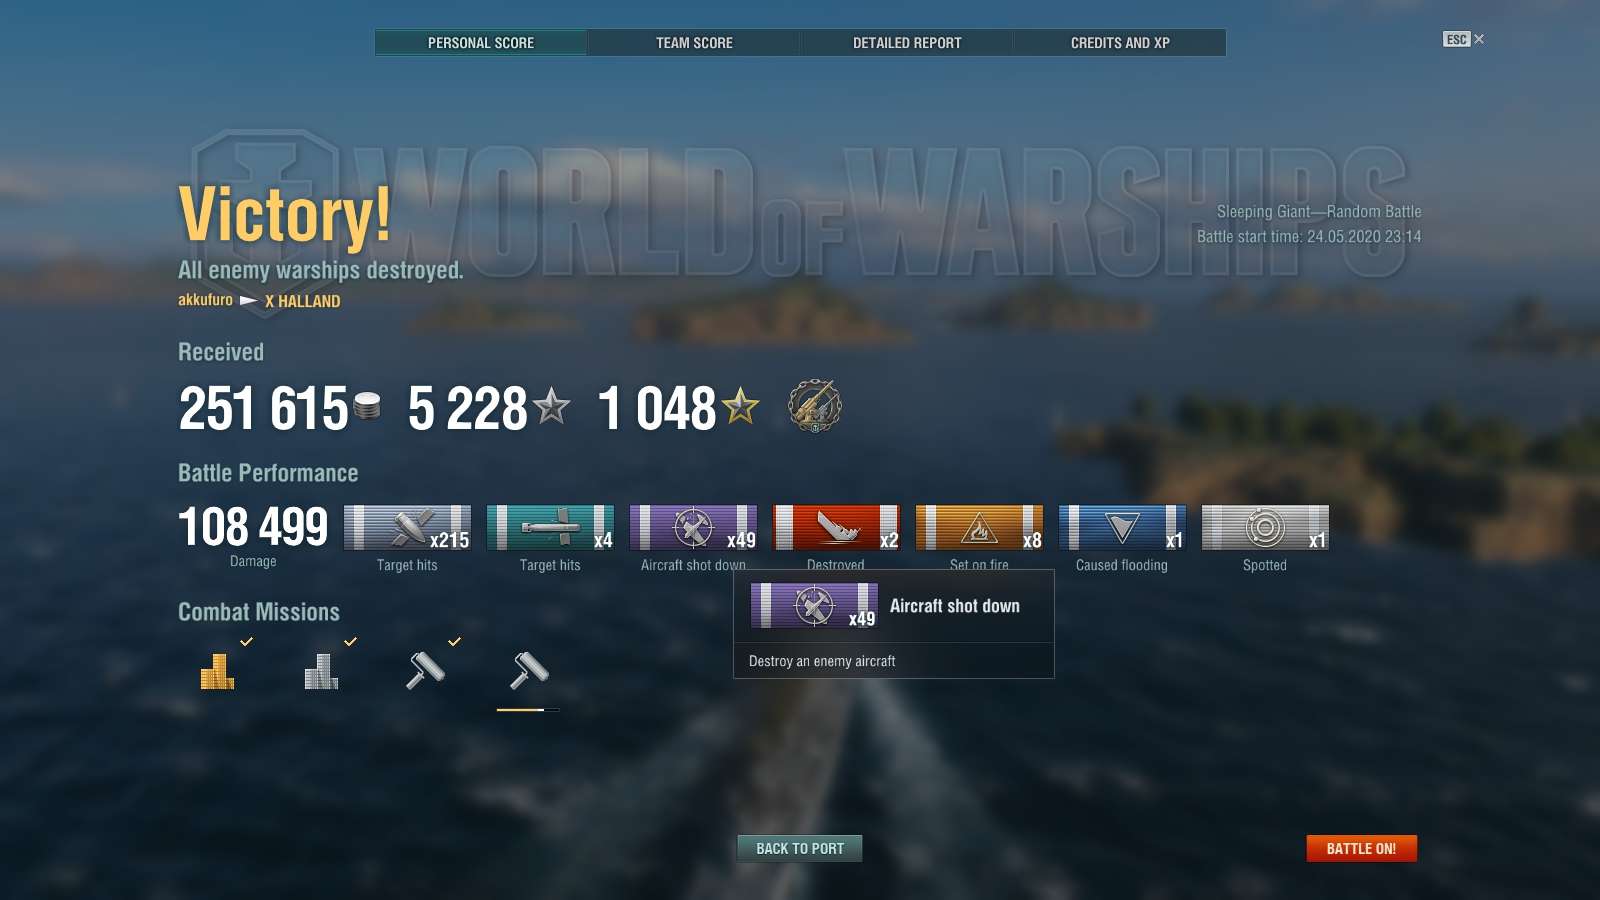Select the Personal Score tab

tap(481, 43)
